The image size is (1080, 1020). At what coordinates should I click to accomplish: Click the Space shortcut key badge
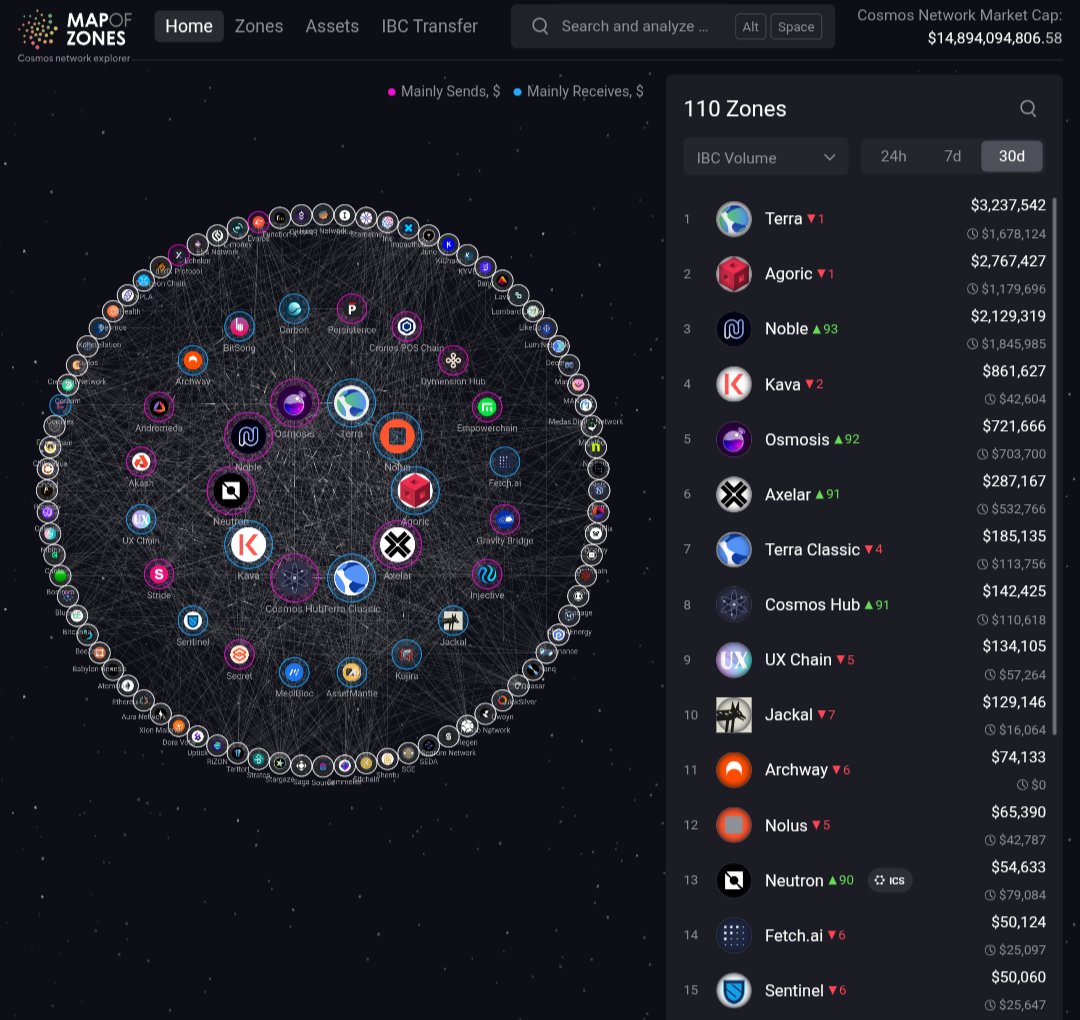tap(796, 27)
